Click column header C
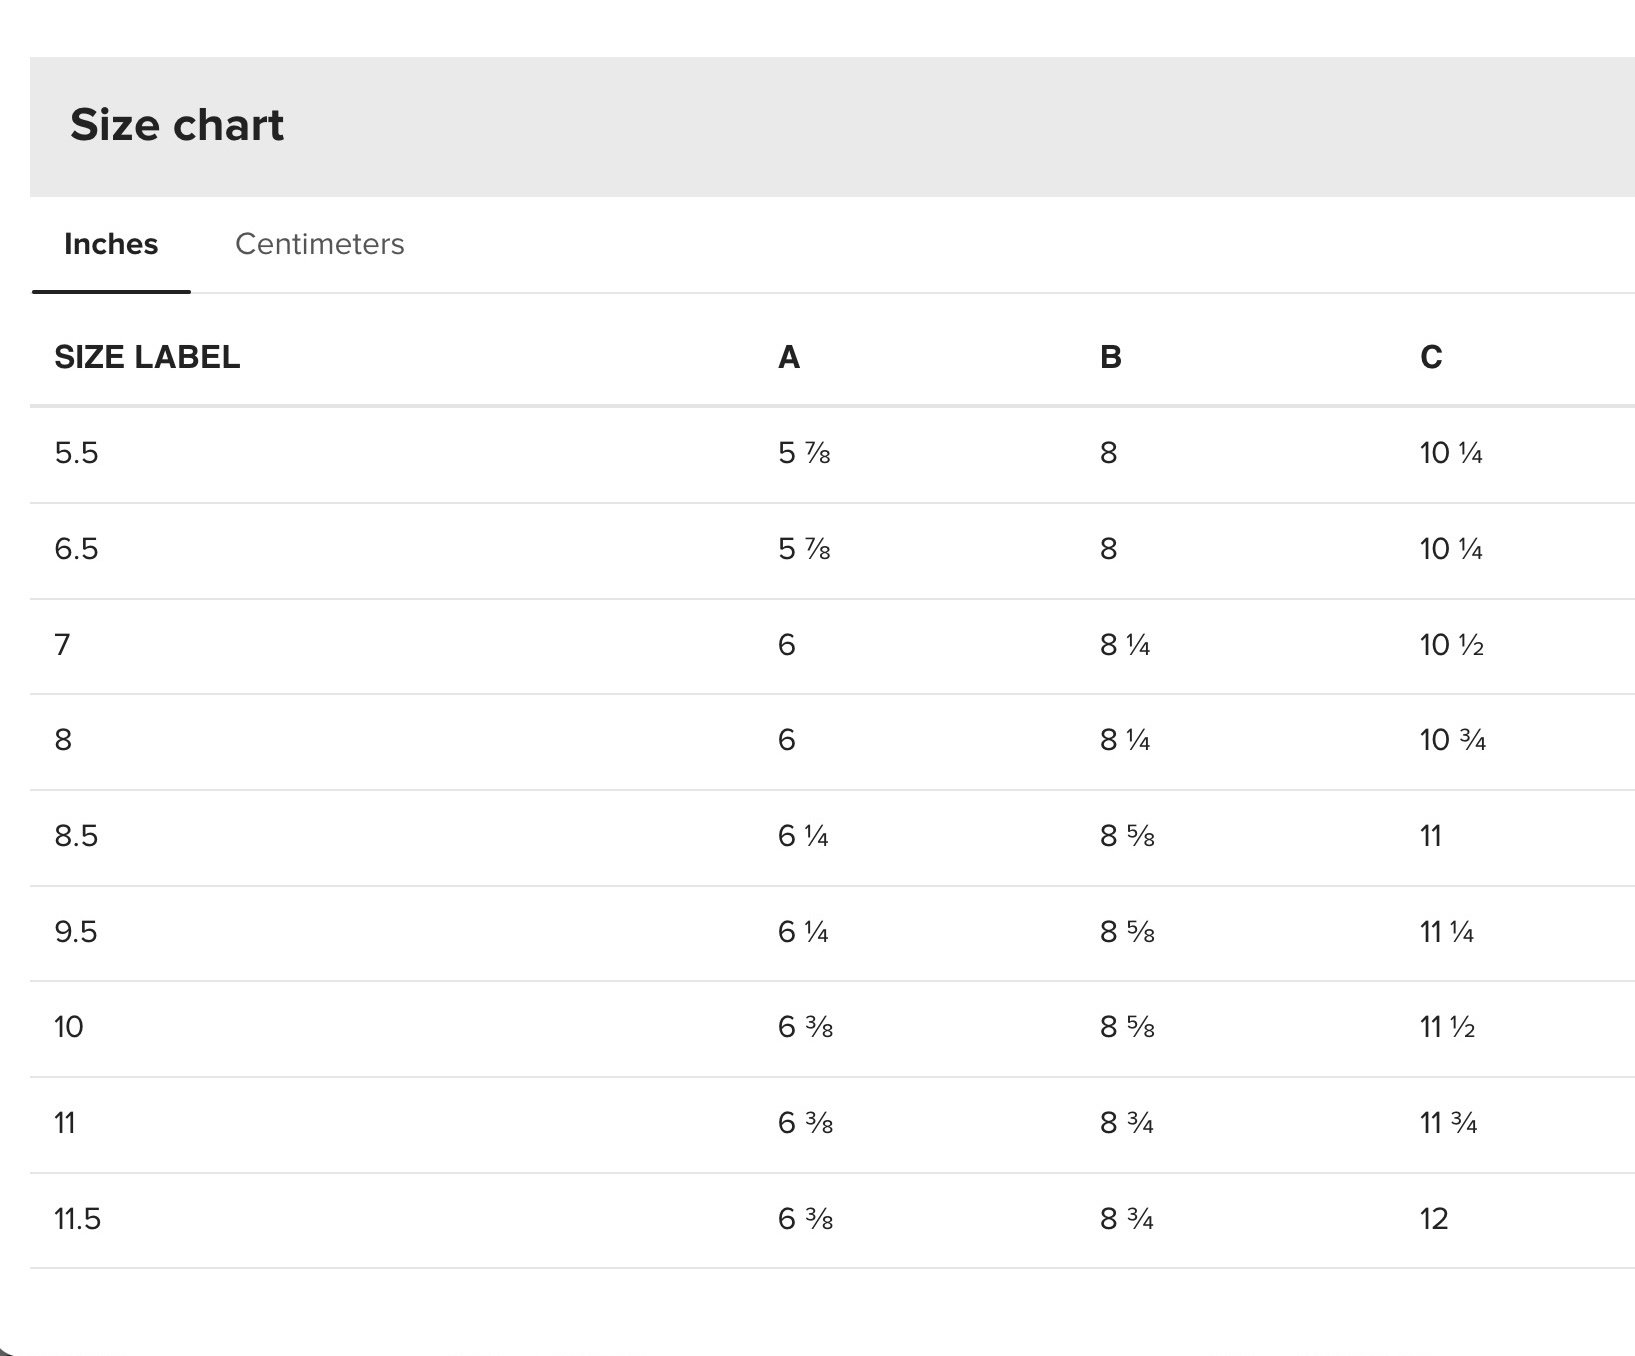The image size is (1635, 1356). click(1431, 357)
